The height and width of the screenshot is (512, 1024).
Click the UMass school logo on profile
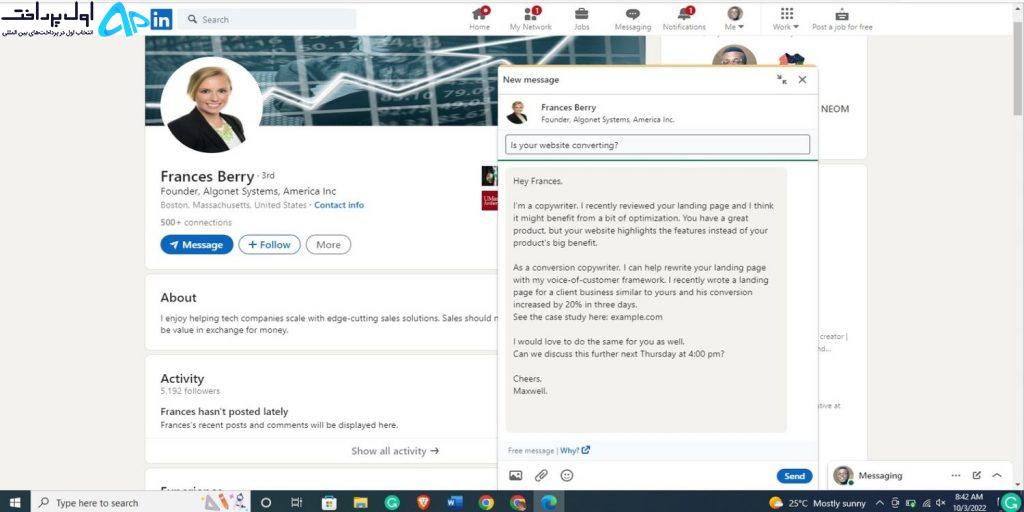pyautogui.click(x=489, y=200)
